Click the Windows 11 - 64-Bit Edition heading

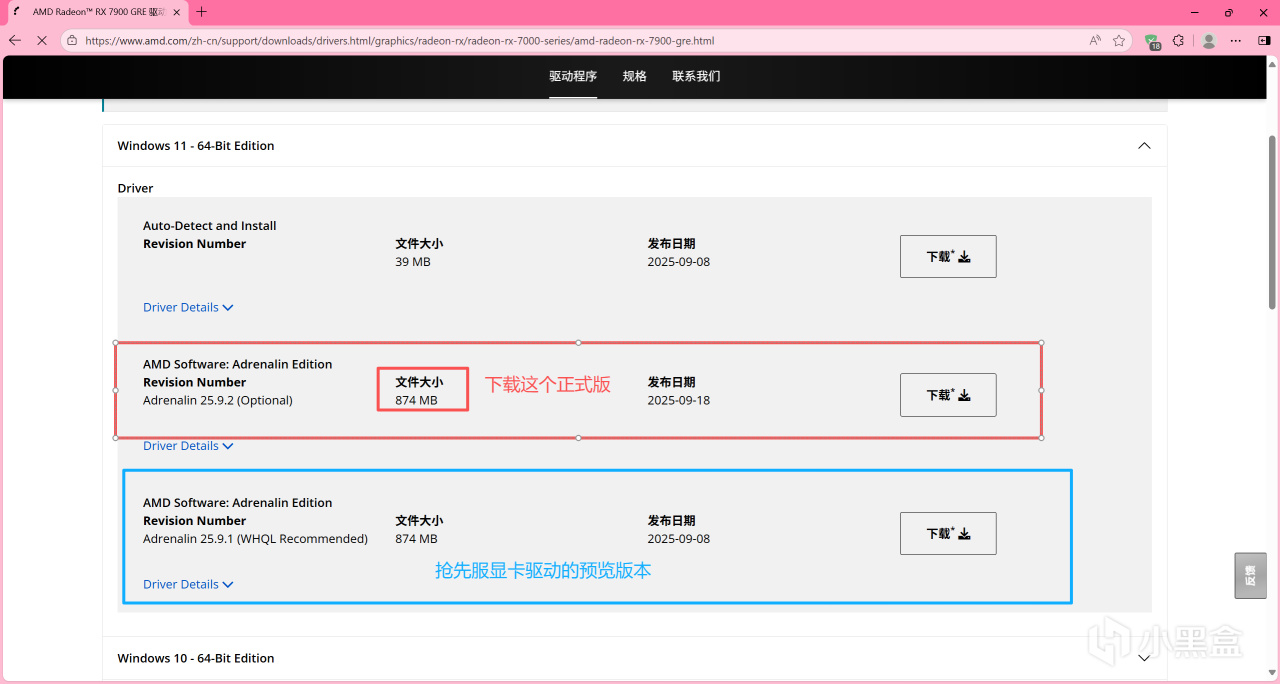point(196,146)
